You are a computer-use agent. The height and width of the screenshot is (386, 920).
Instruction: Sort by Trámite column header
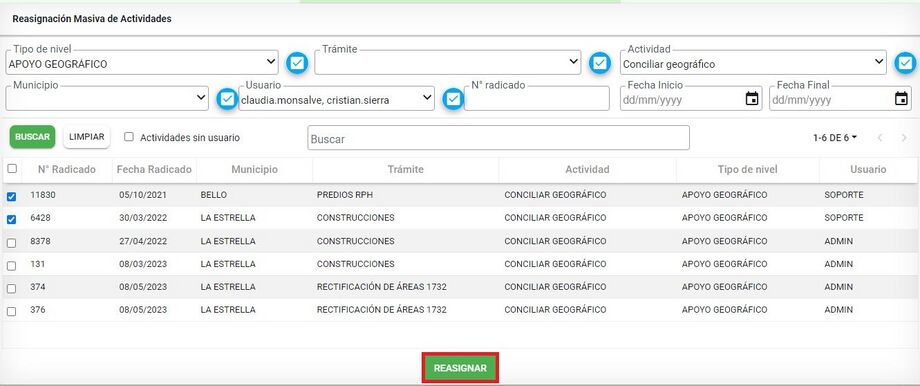tap(405, 170)
